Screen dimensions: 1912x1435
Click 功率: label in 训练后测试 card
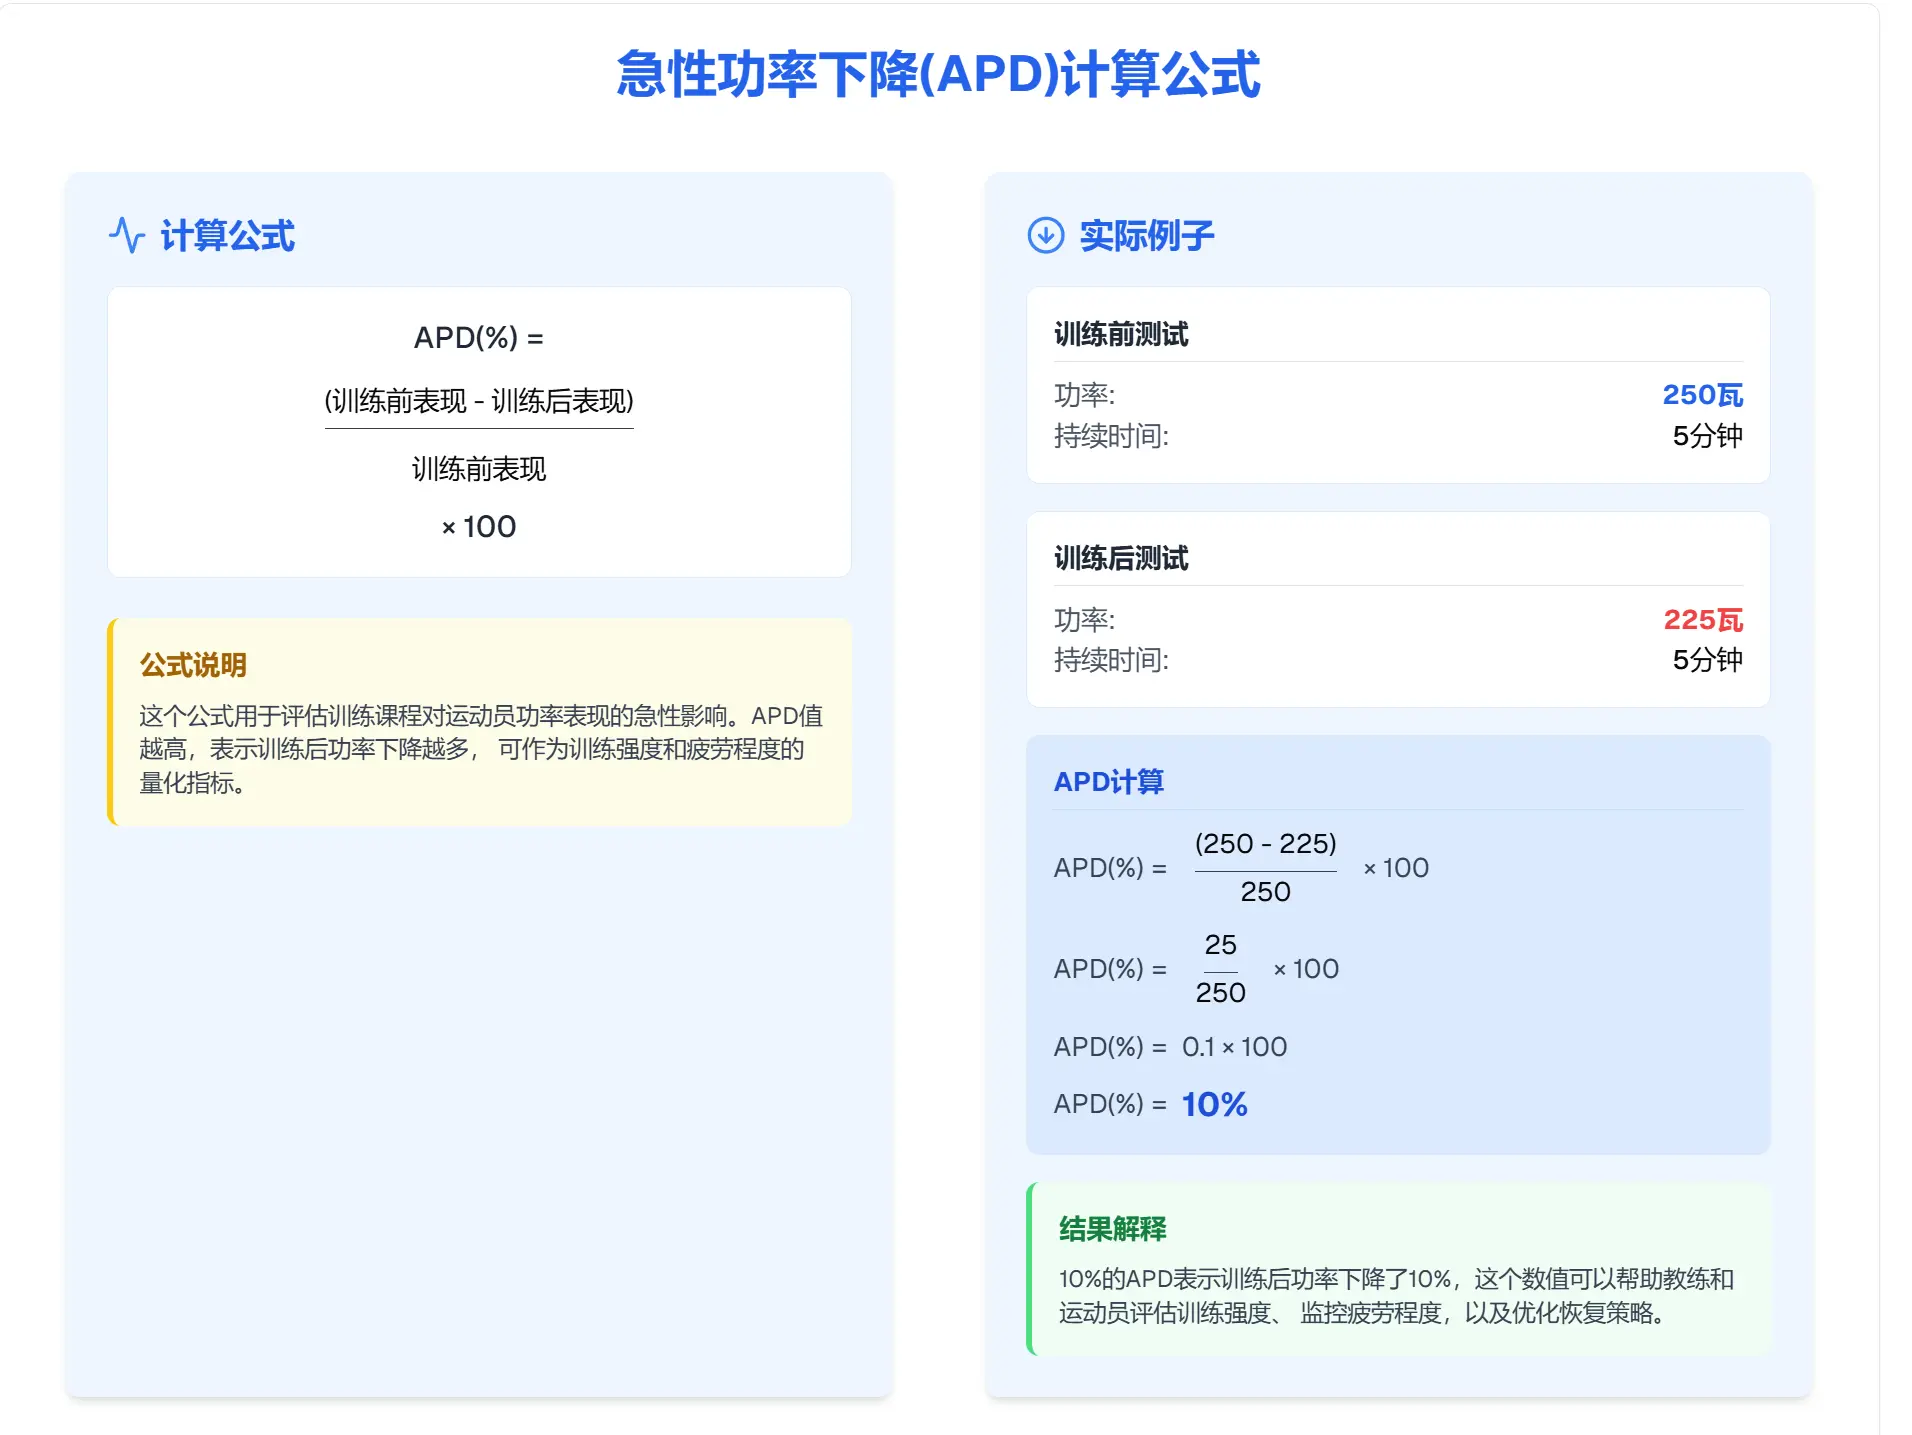click(x=1085, y=620)
